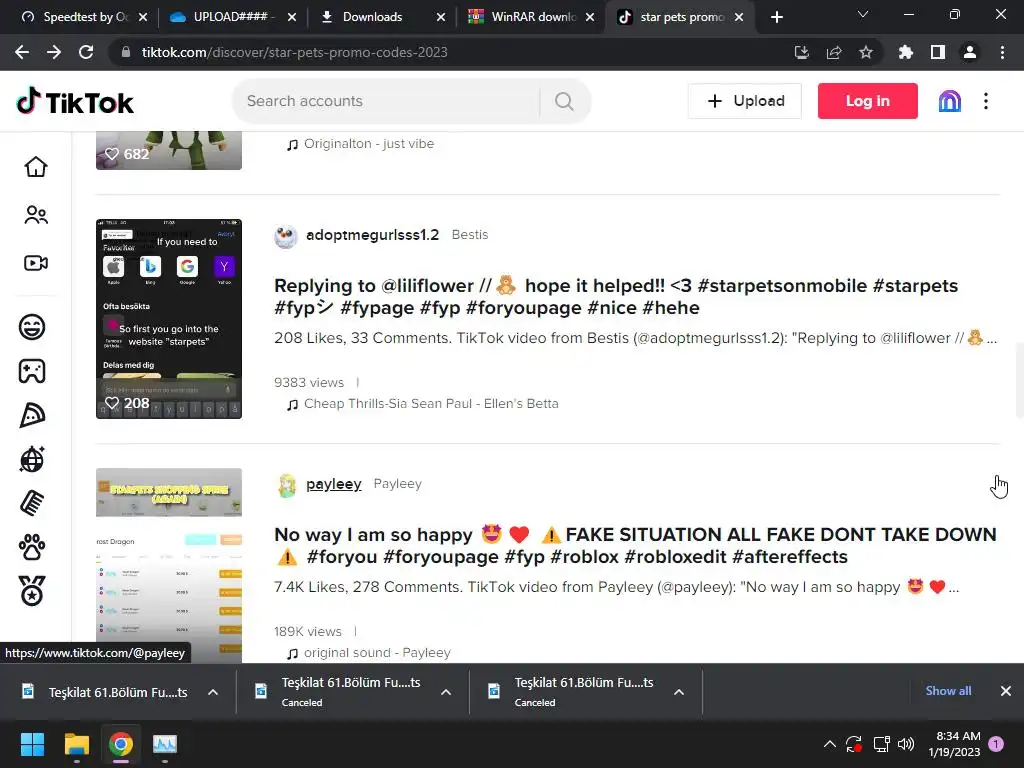Click the browser forward arrow

54,52
